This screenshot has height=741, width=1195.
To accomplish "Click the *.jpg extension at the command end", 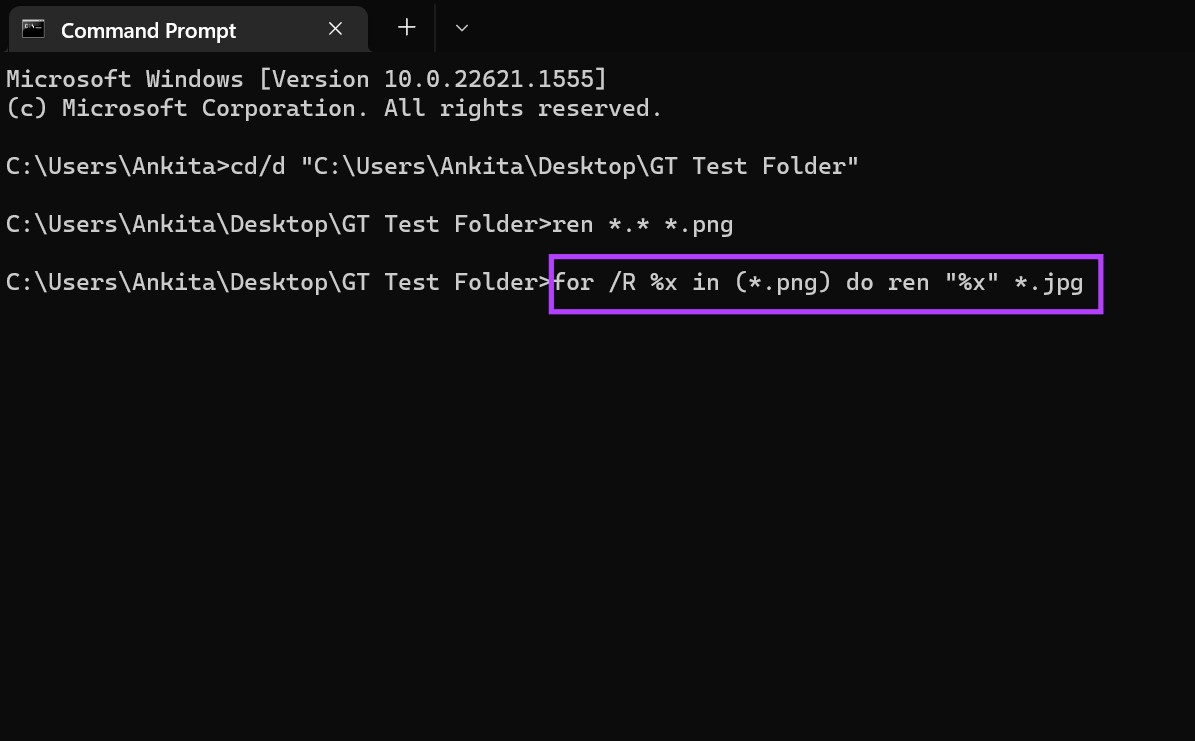I will click(1049, 283).
